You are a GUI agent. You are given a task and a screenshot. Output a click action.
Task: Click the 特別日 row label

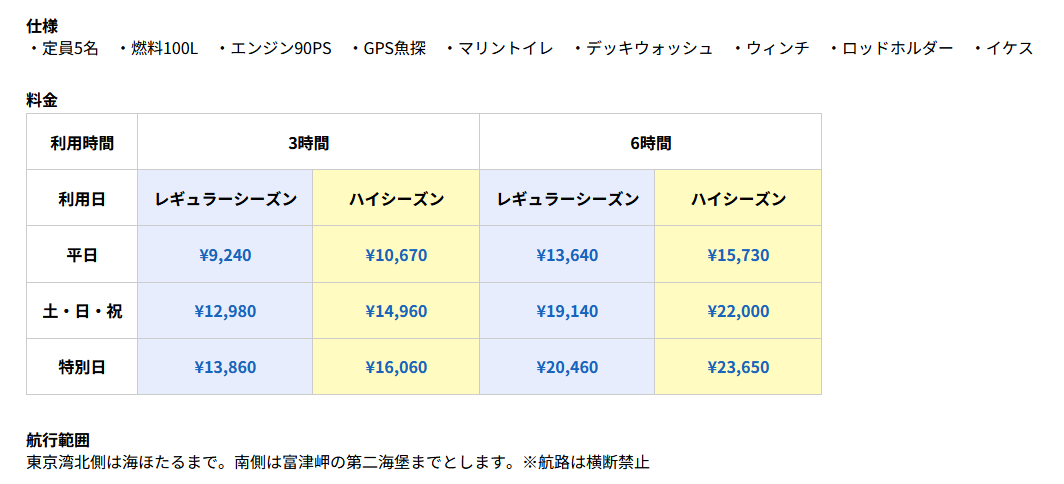point(82,367)
